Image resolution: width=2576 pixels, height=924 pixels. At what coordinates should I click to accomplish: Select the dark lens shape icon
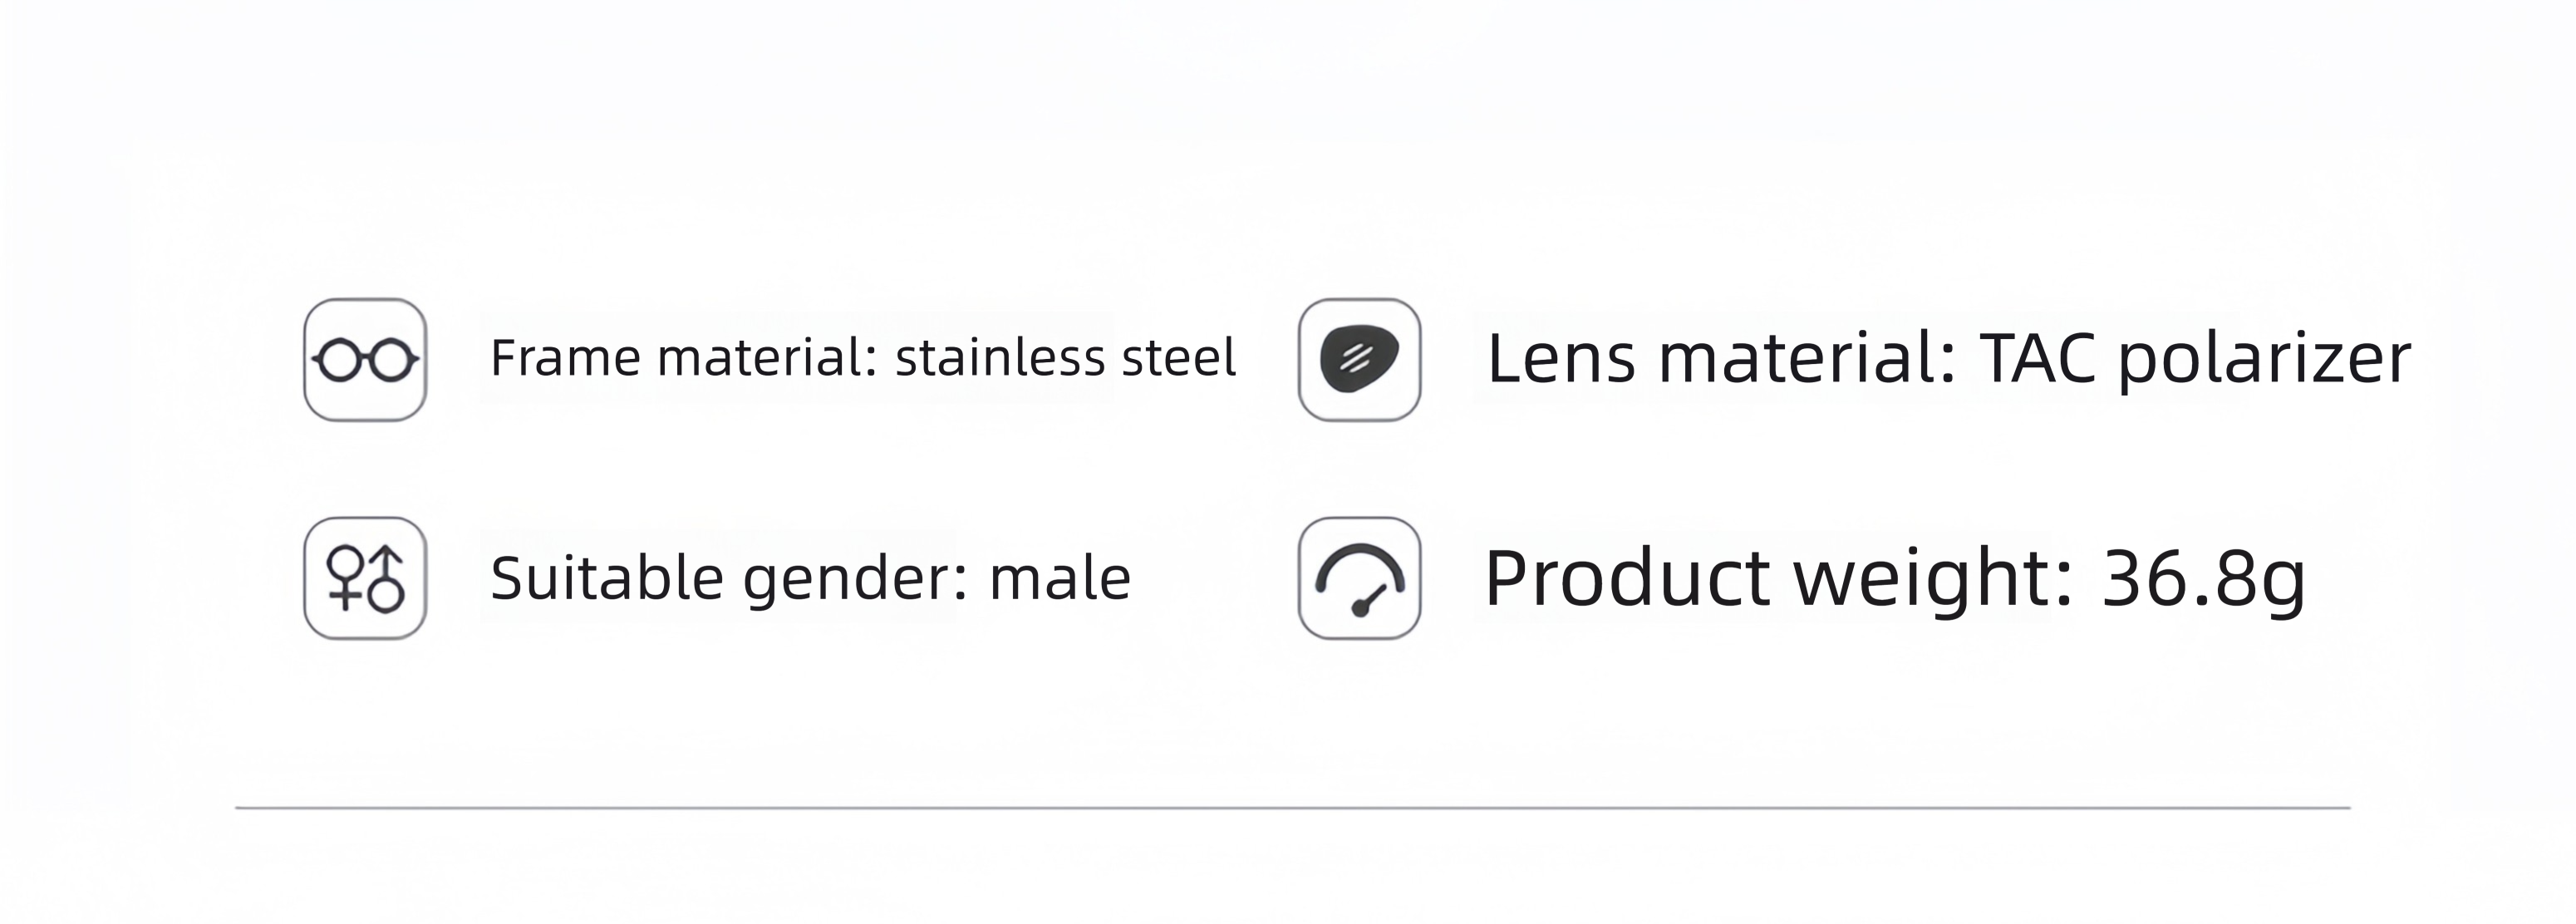coord(1359,360)
